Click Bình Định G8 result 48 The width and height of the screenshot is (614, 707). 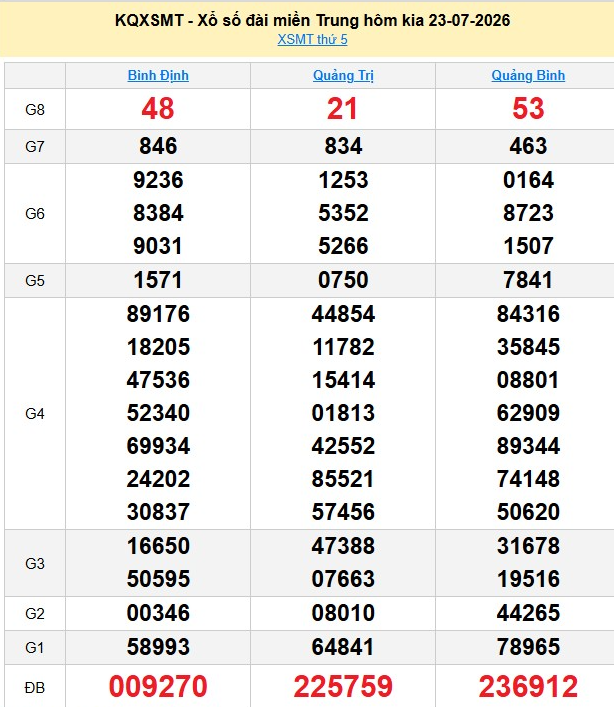coord(158,109)
